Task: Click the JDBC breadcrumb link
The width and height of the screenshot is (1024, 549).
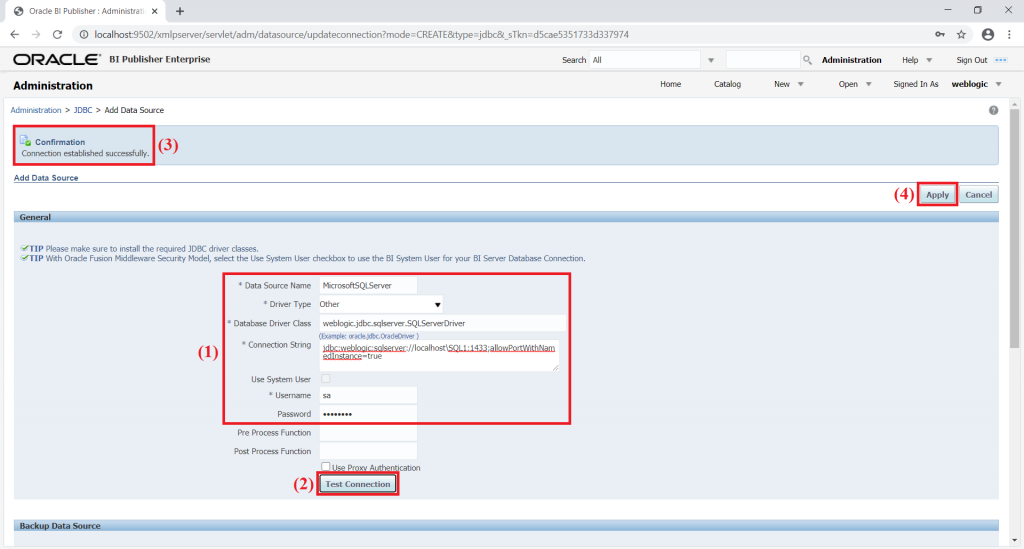Action: (x=83, y=110)
